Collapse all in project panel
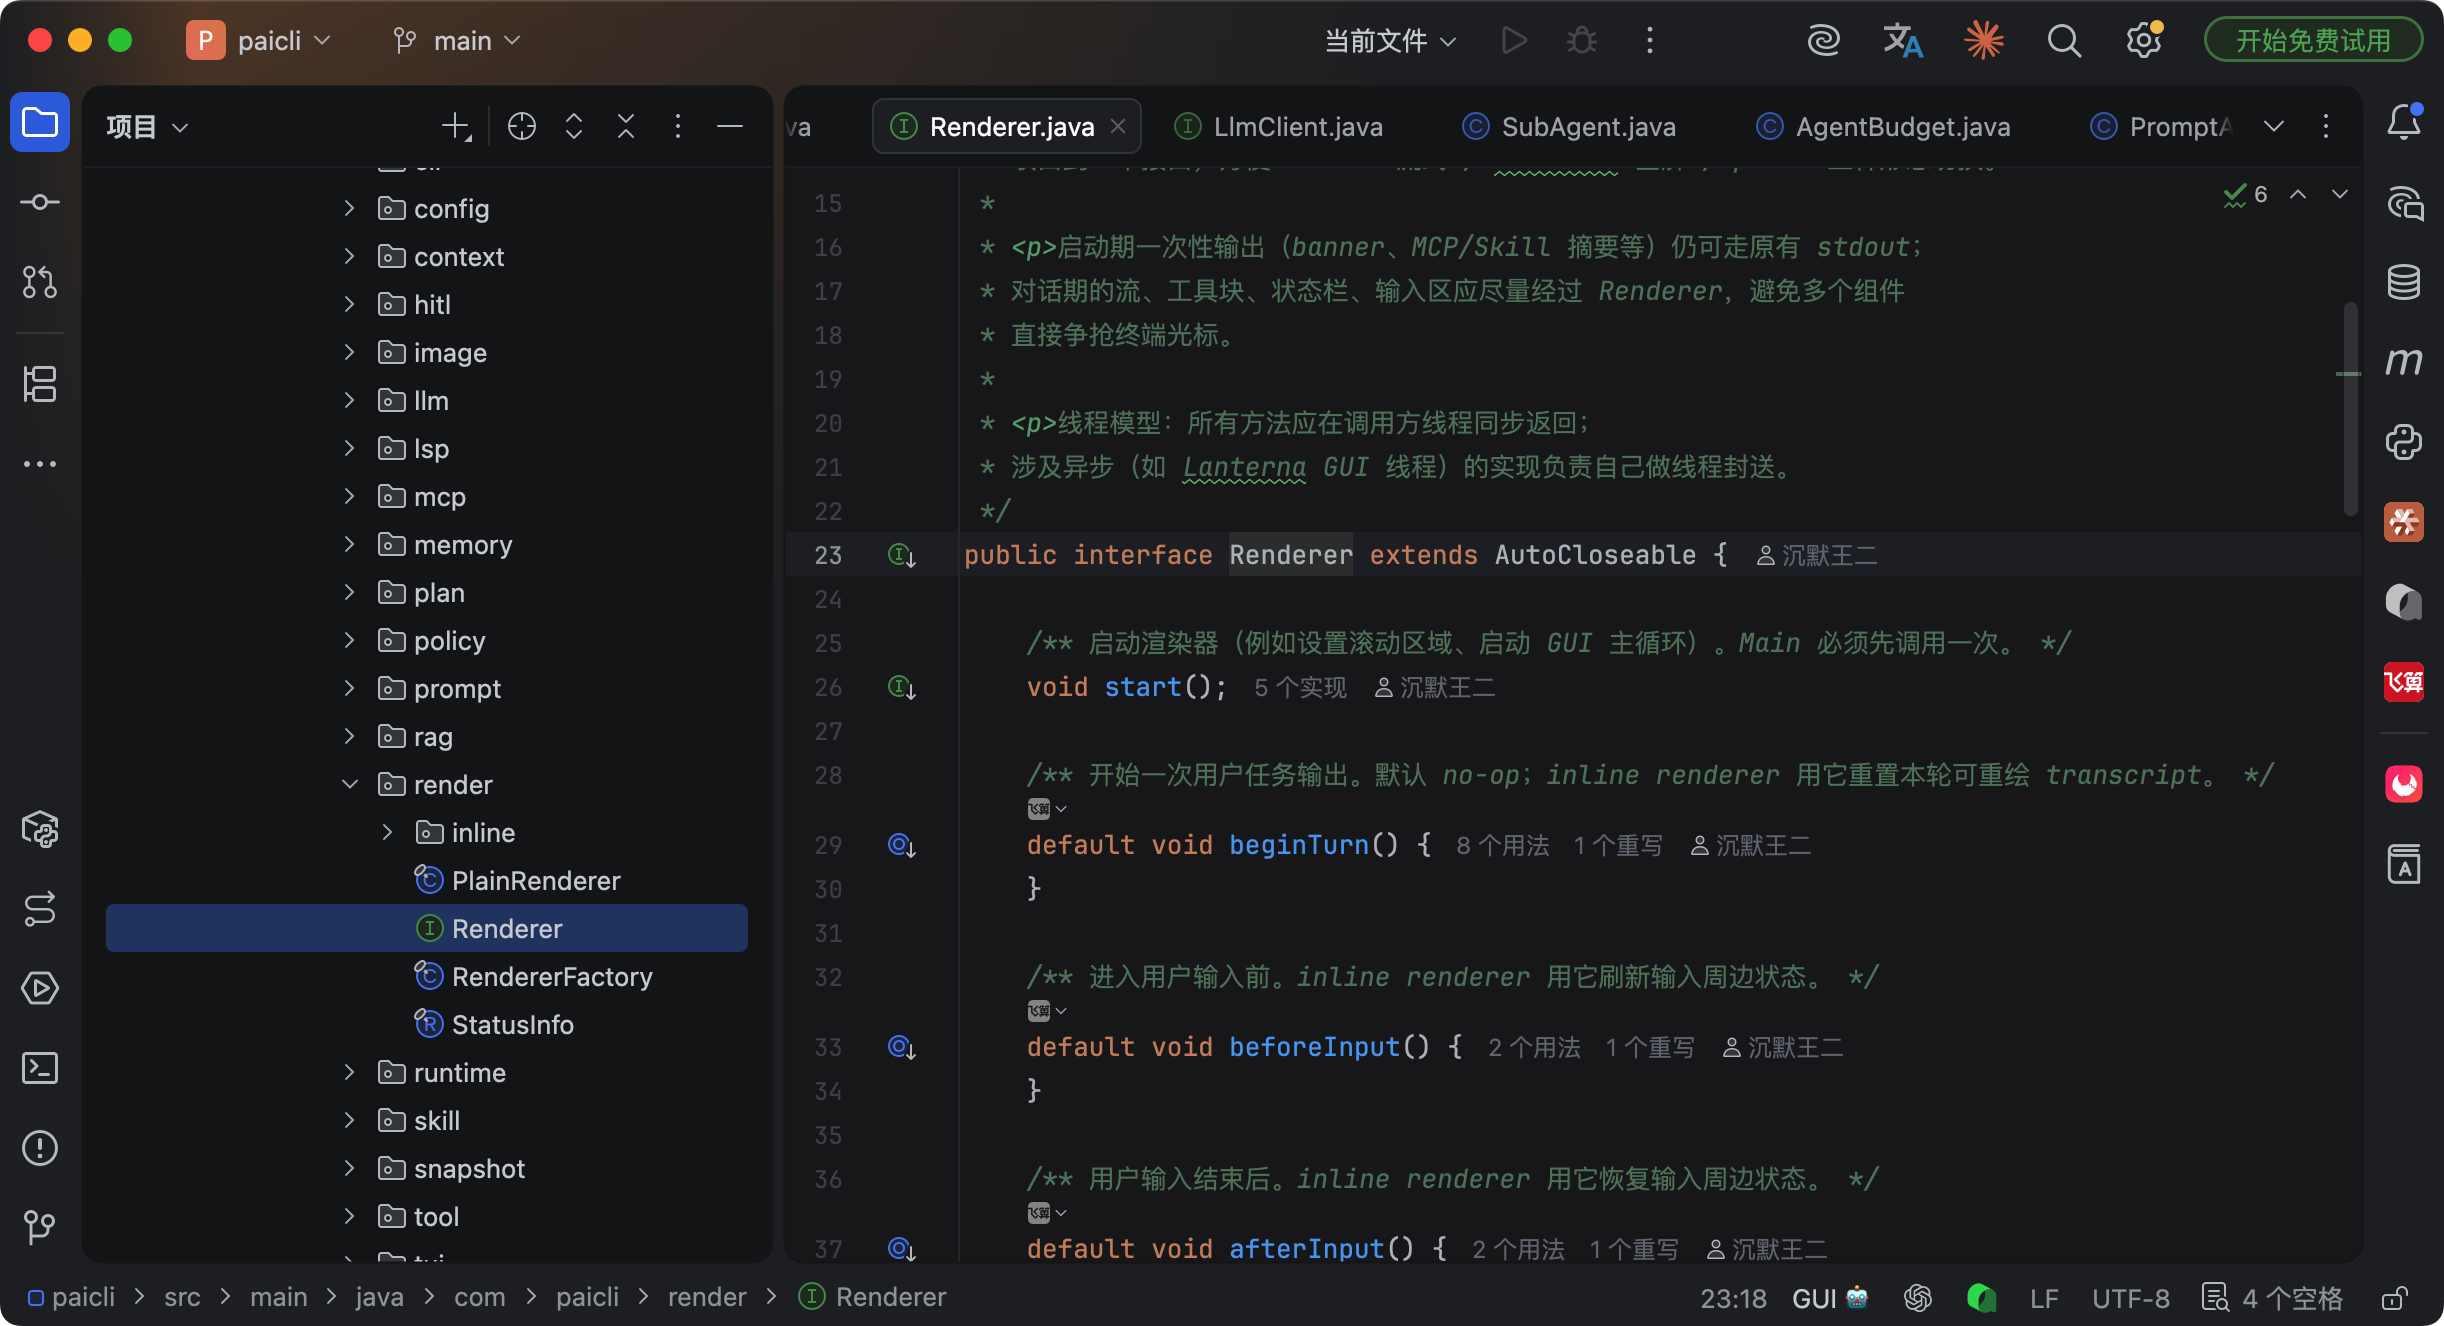Screen dimensions: 2444x1326 [x=626, y=126]
